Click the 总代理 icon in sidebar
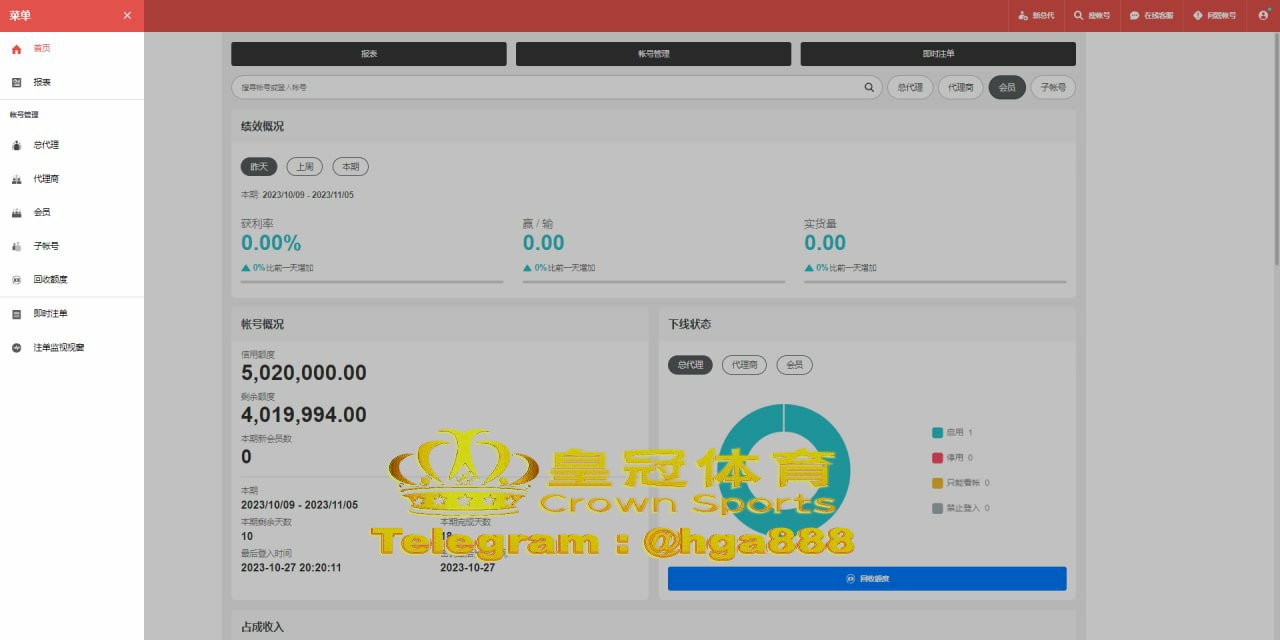This screenshot has width=1280, height=640. pyautogui.click(x=16, y=145)
